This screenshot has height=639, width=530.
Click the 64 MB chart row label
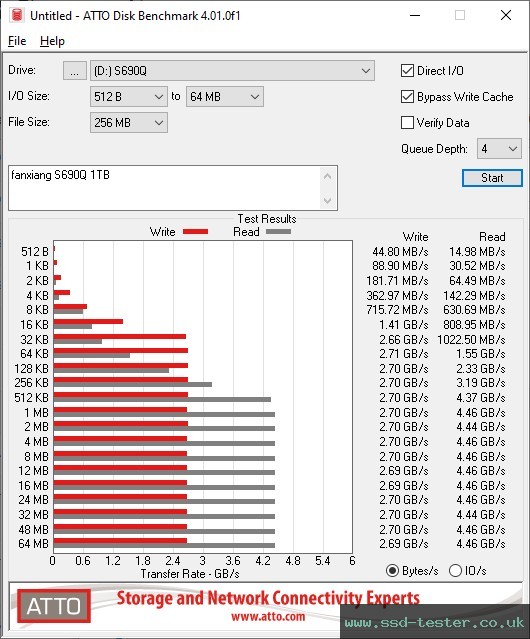pos(33,544)
